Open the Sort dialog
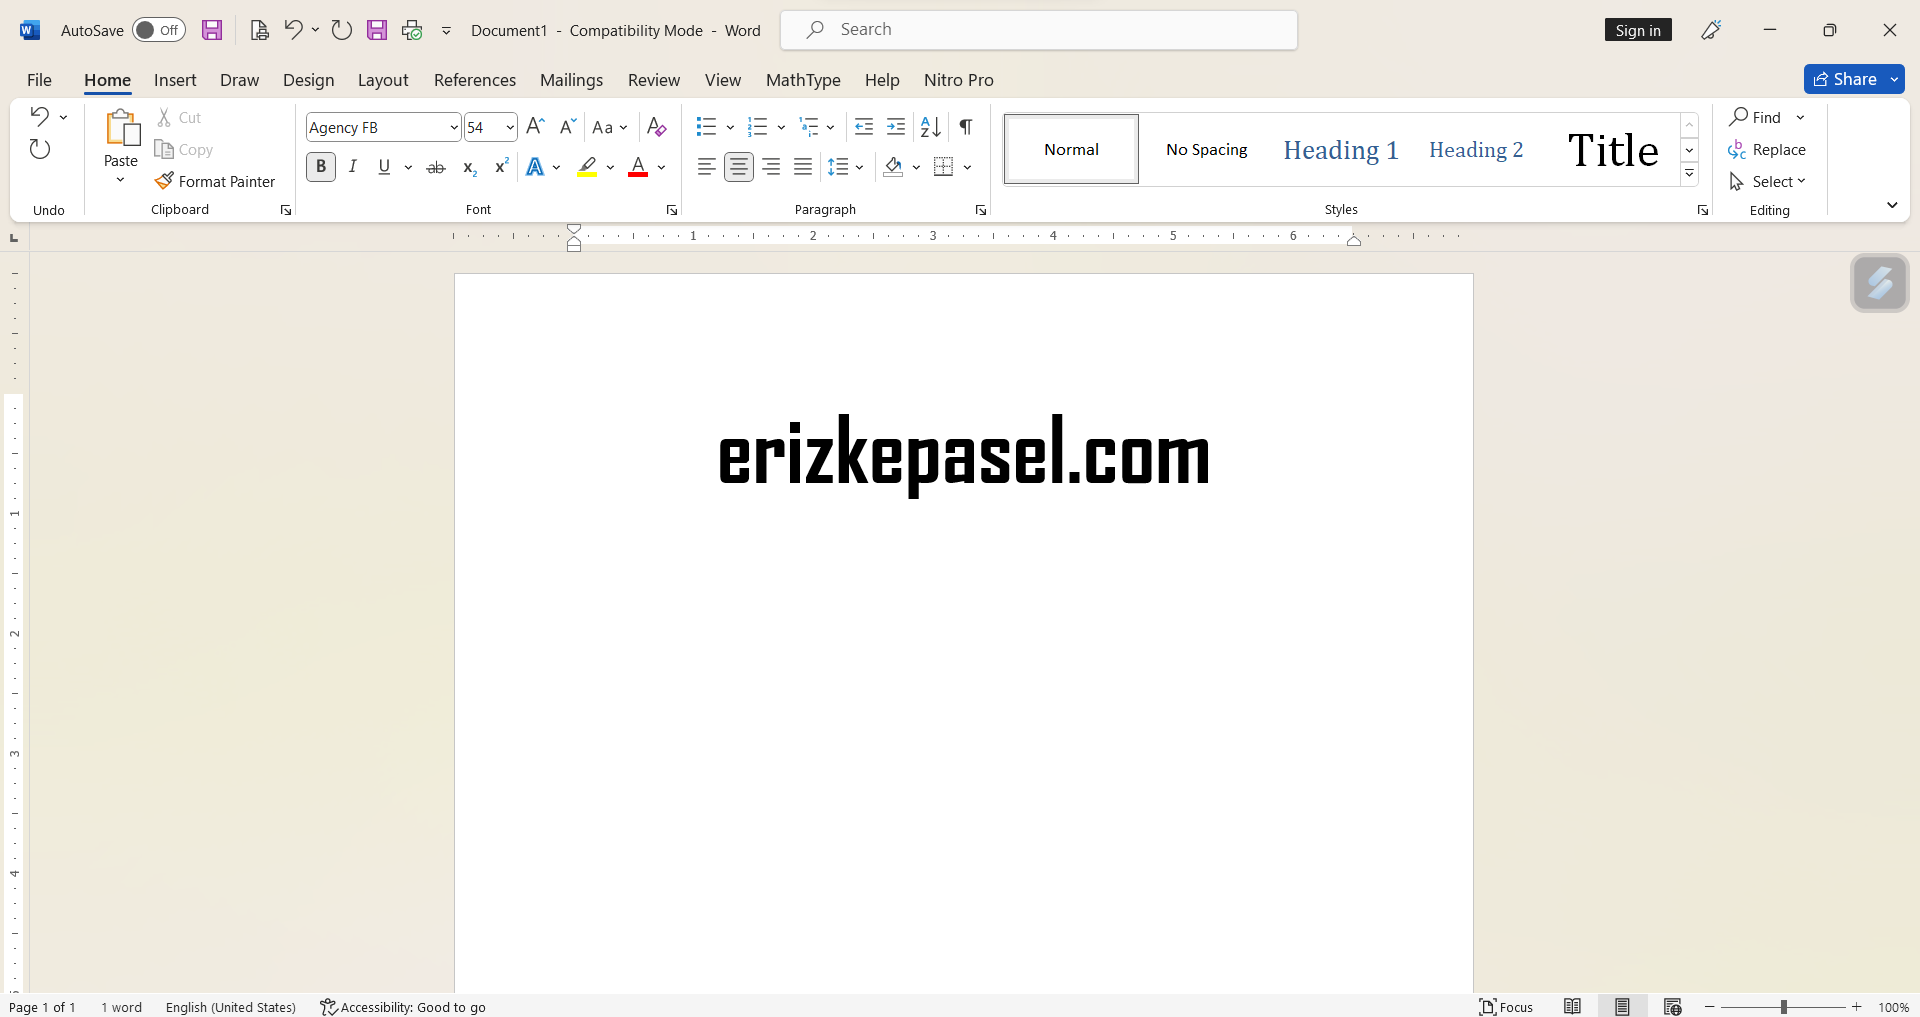The height and width of the screenshot is (1017, 1920). tap(929, 127)
